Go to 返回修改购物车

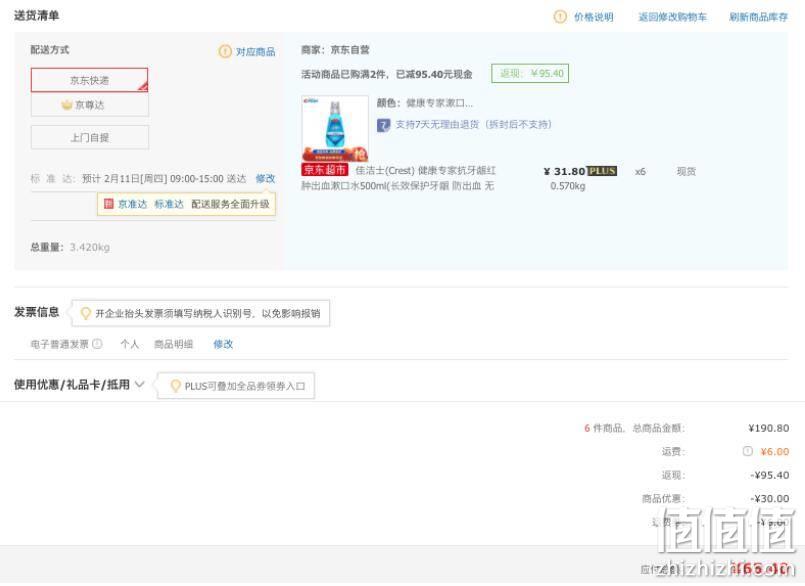[x=672, y=17]
